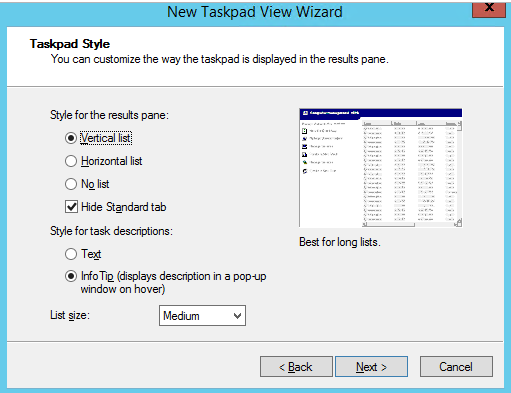This screenshot has height=393, width=511.
Task: Cancel the Taskpad View Wizard
Action: pyautogui.click(x=456, y=367)
